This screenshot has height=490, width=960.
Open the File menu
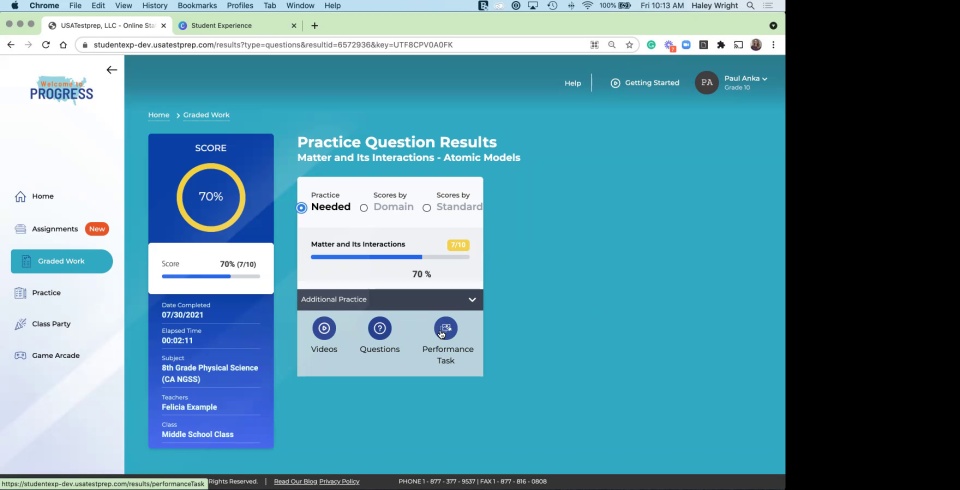pyautogui.click(x=75, y=6)
